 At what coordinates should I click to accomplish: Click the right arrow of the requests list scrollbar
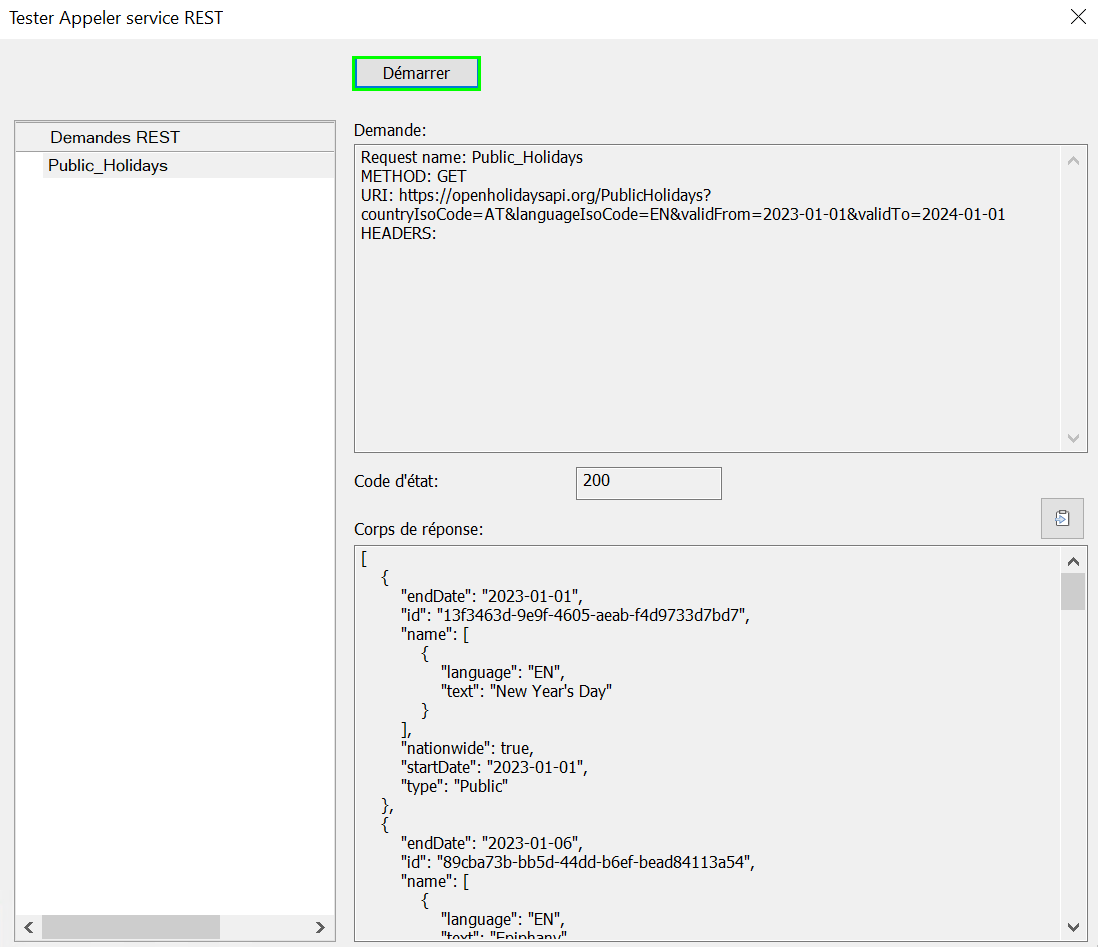coord(320,927)
